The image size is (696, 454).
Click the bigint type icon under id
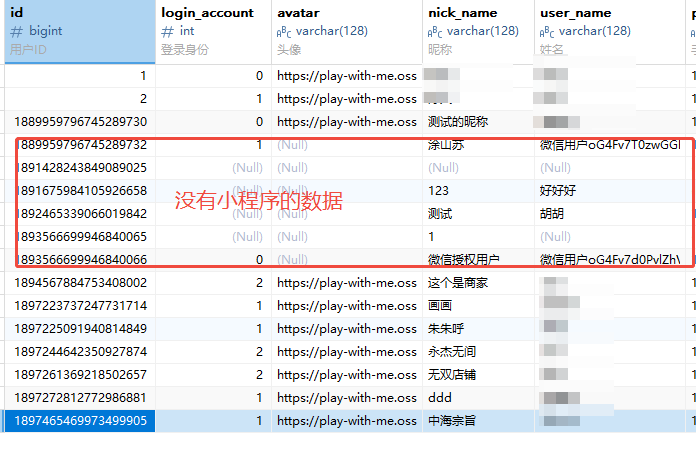click(16, 31)
